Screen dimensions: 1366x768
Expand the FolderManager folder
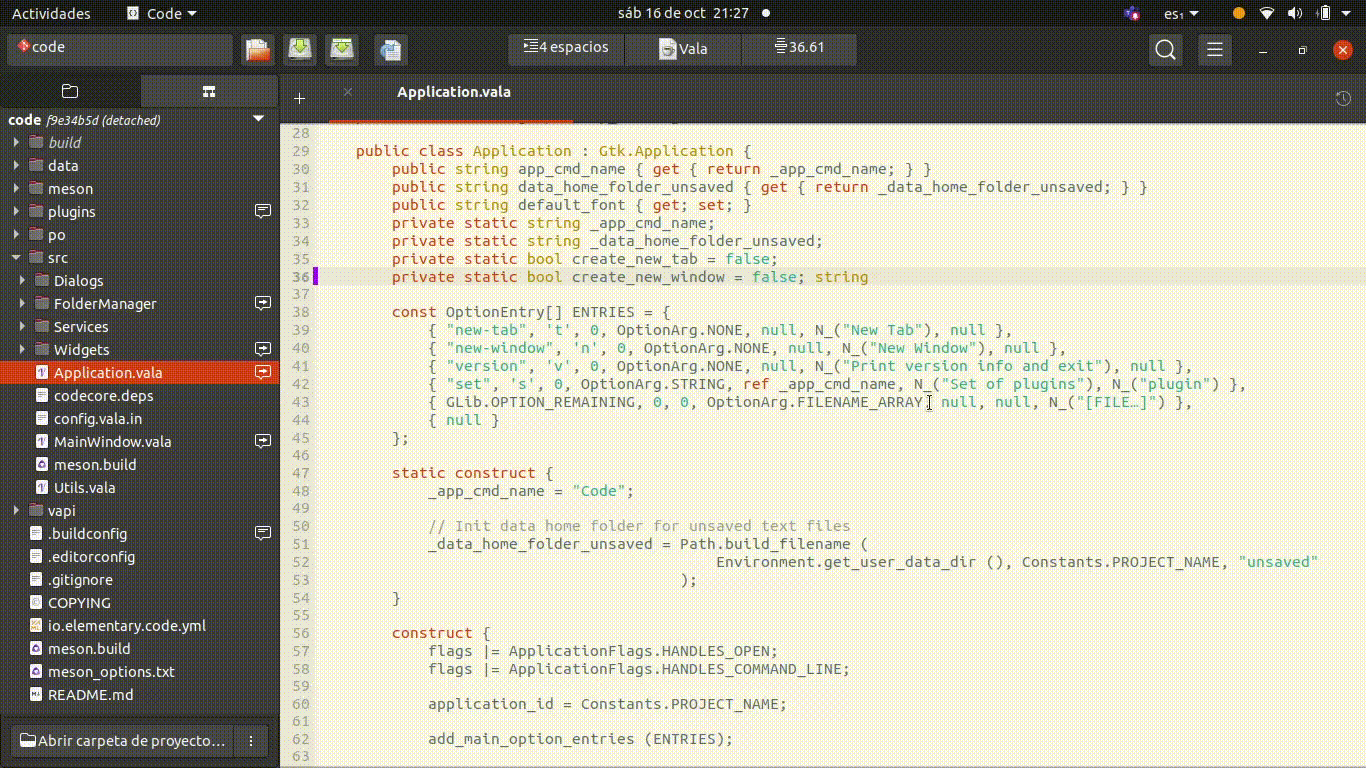coord(22,303)
